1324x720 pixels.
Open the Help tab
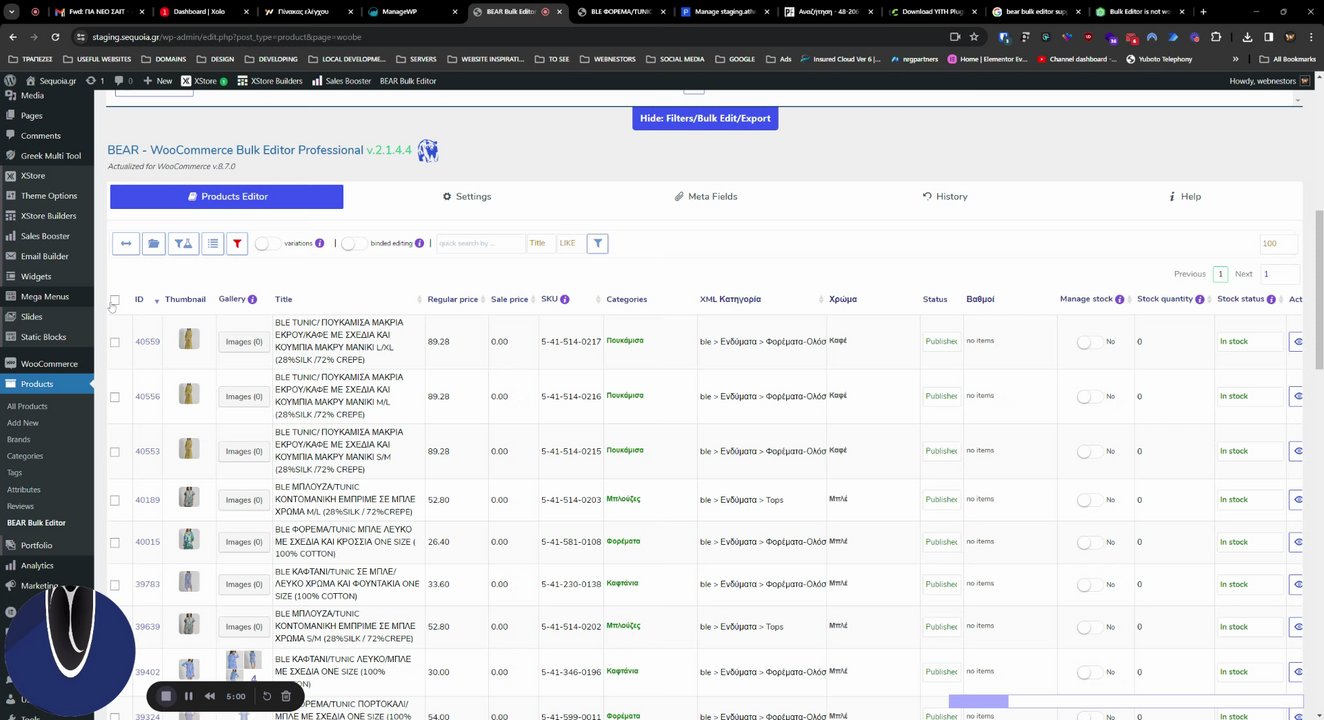1185,197
